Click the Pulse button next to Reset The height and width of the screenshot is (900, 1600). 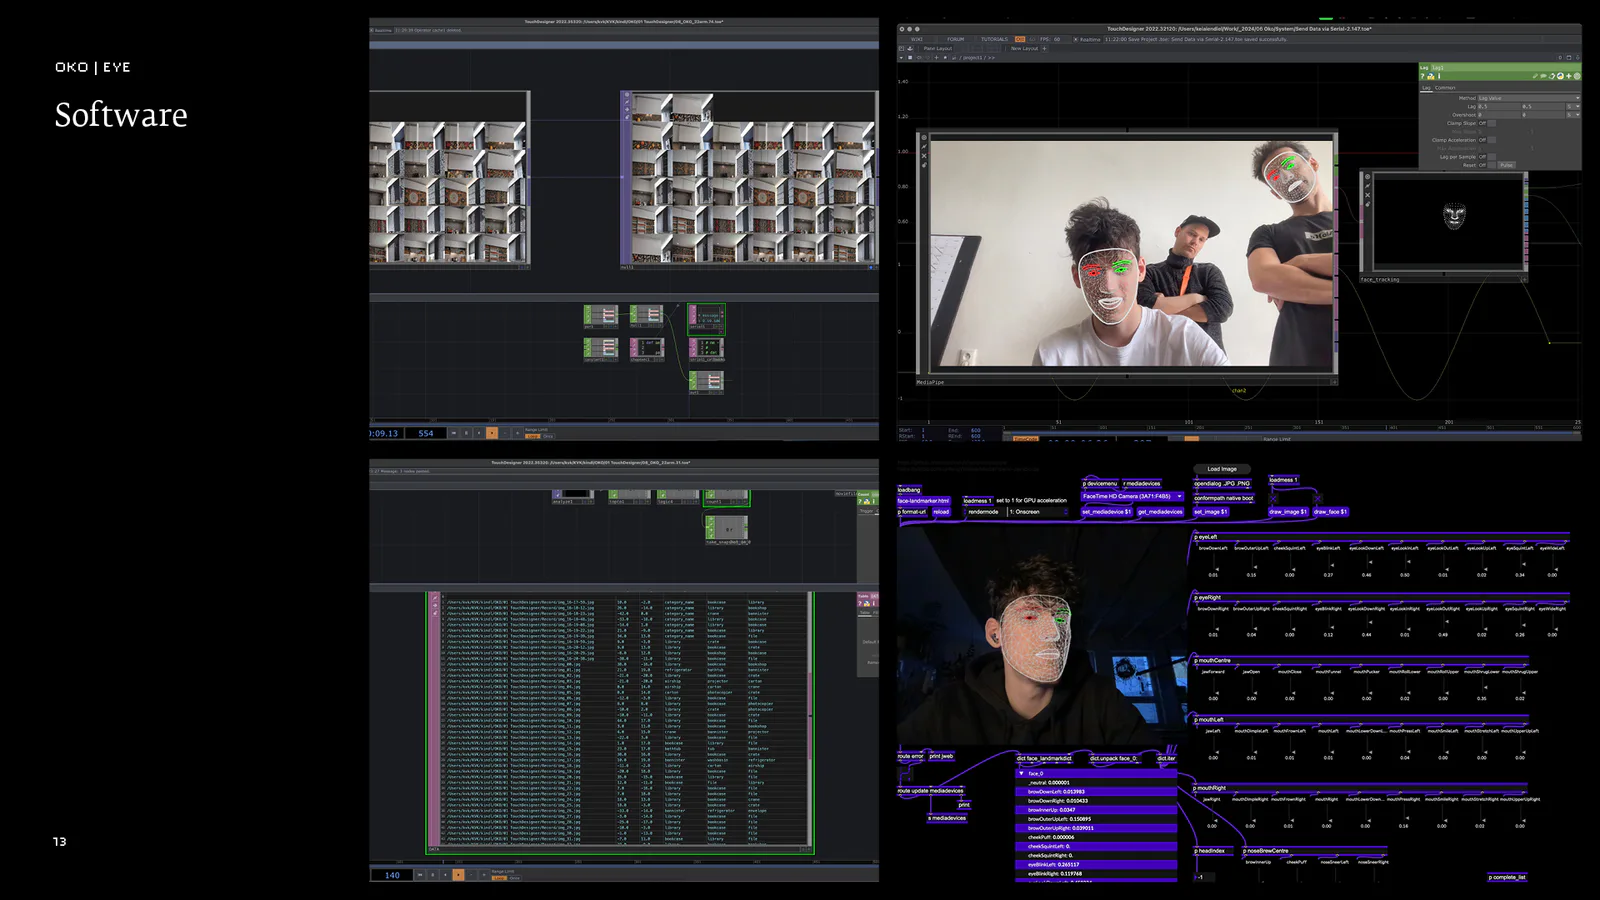[x=1506, y=165]
